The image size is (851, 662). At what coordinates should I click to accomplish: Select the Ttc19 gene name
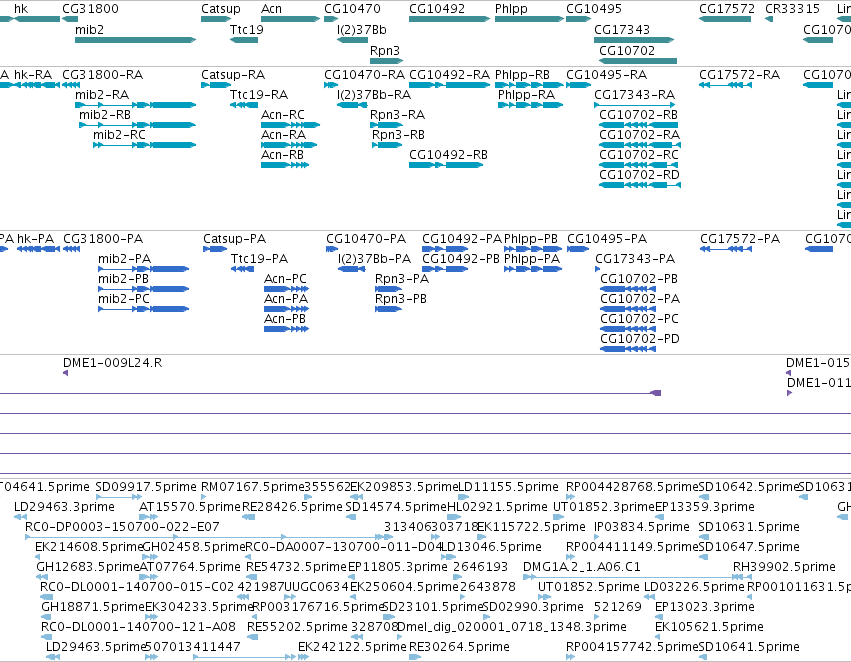click(246, 30)
